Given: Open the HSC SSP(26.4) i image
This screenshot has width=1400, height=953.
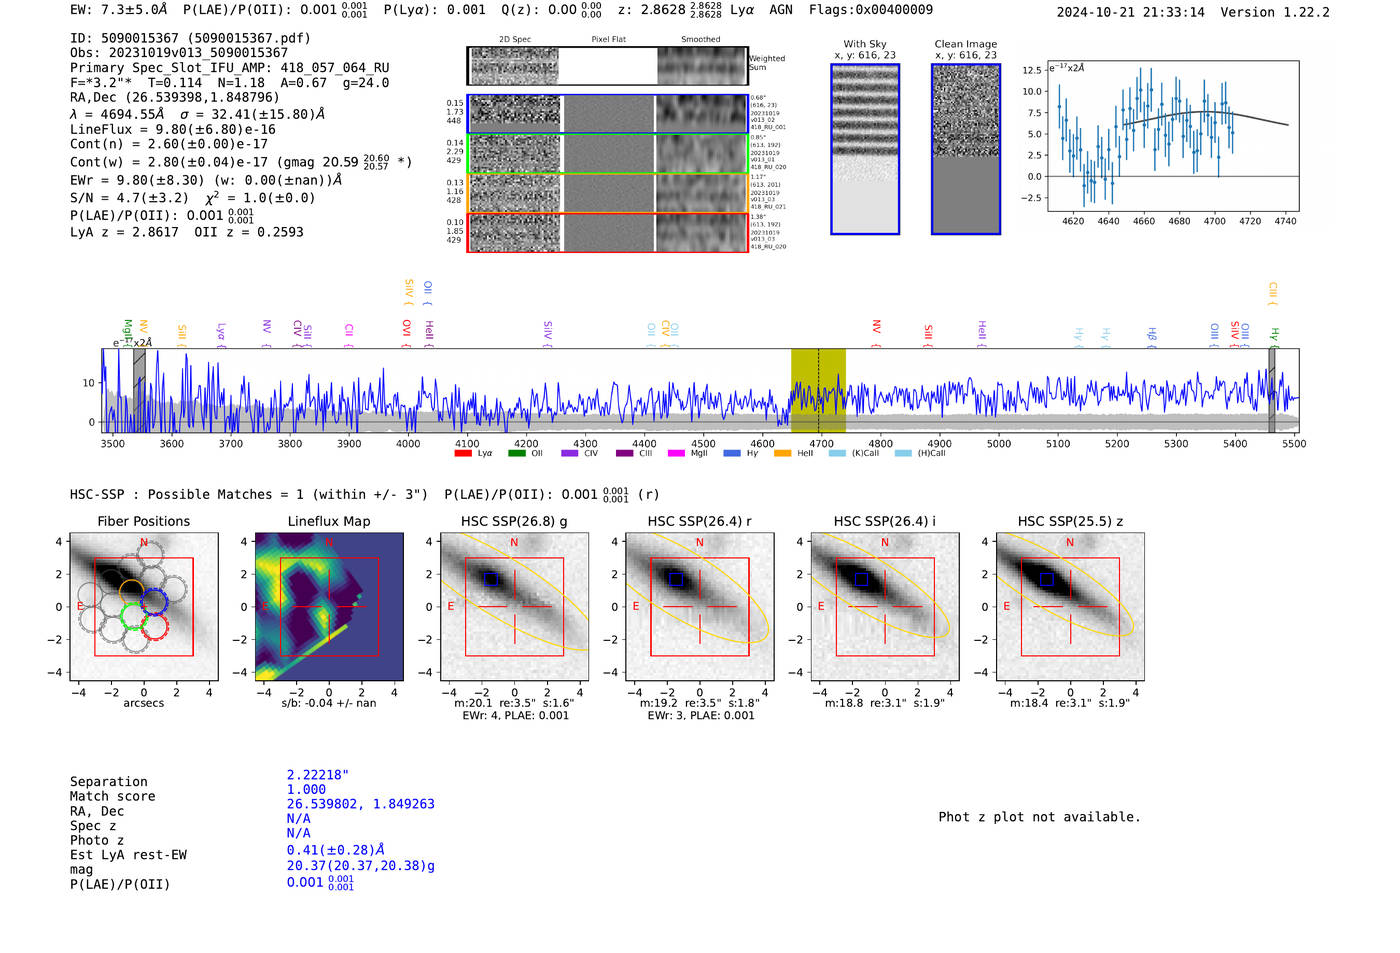Looking at the screenshot, I should pyautogui.click(x=885, y=606).
